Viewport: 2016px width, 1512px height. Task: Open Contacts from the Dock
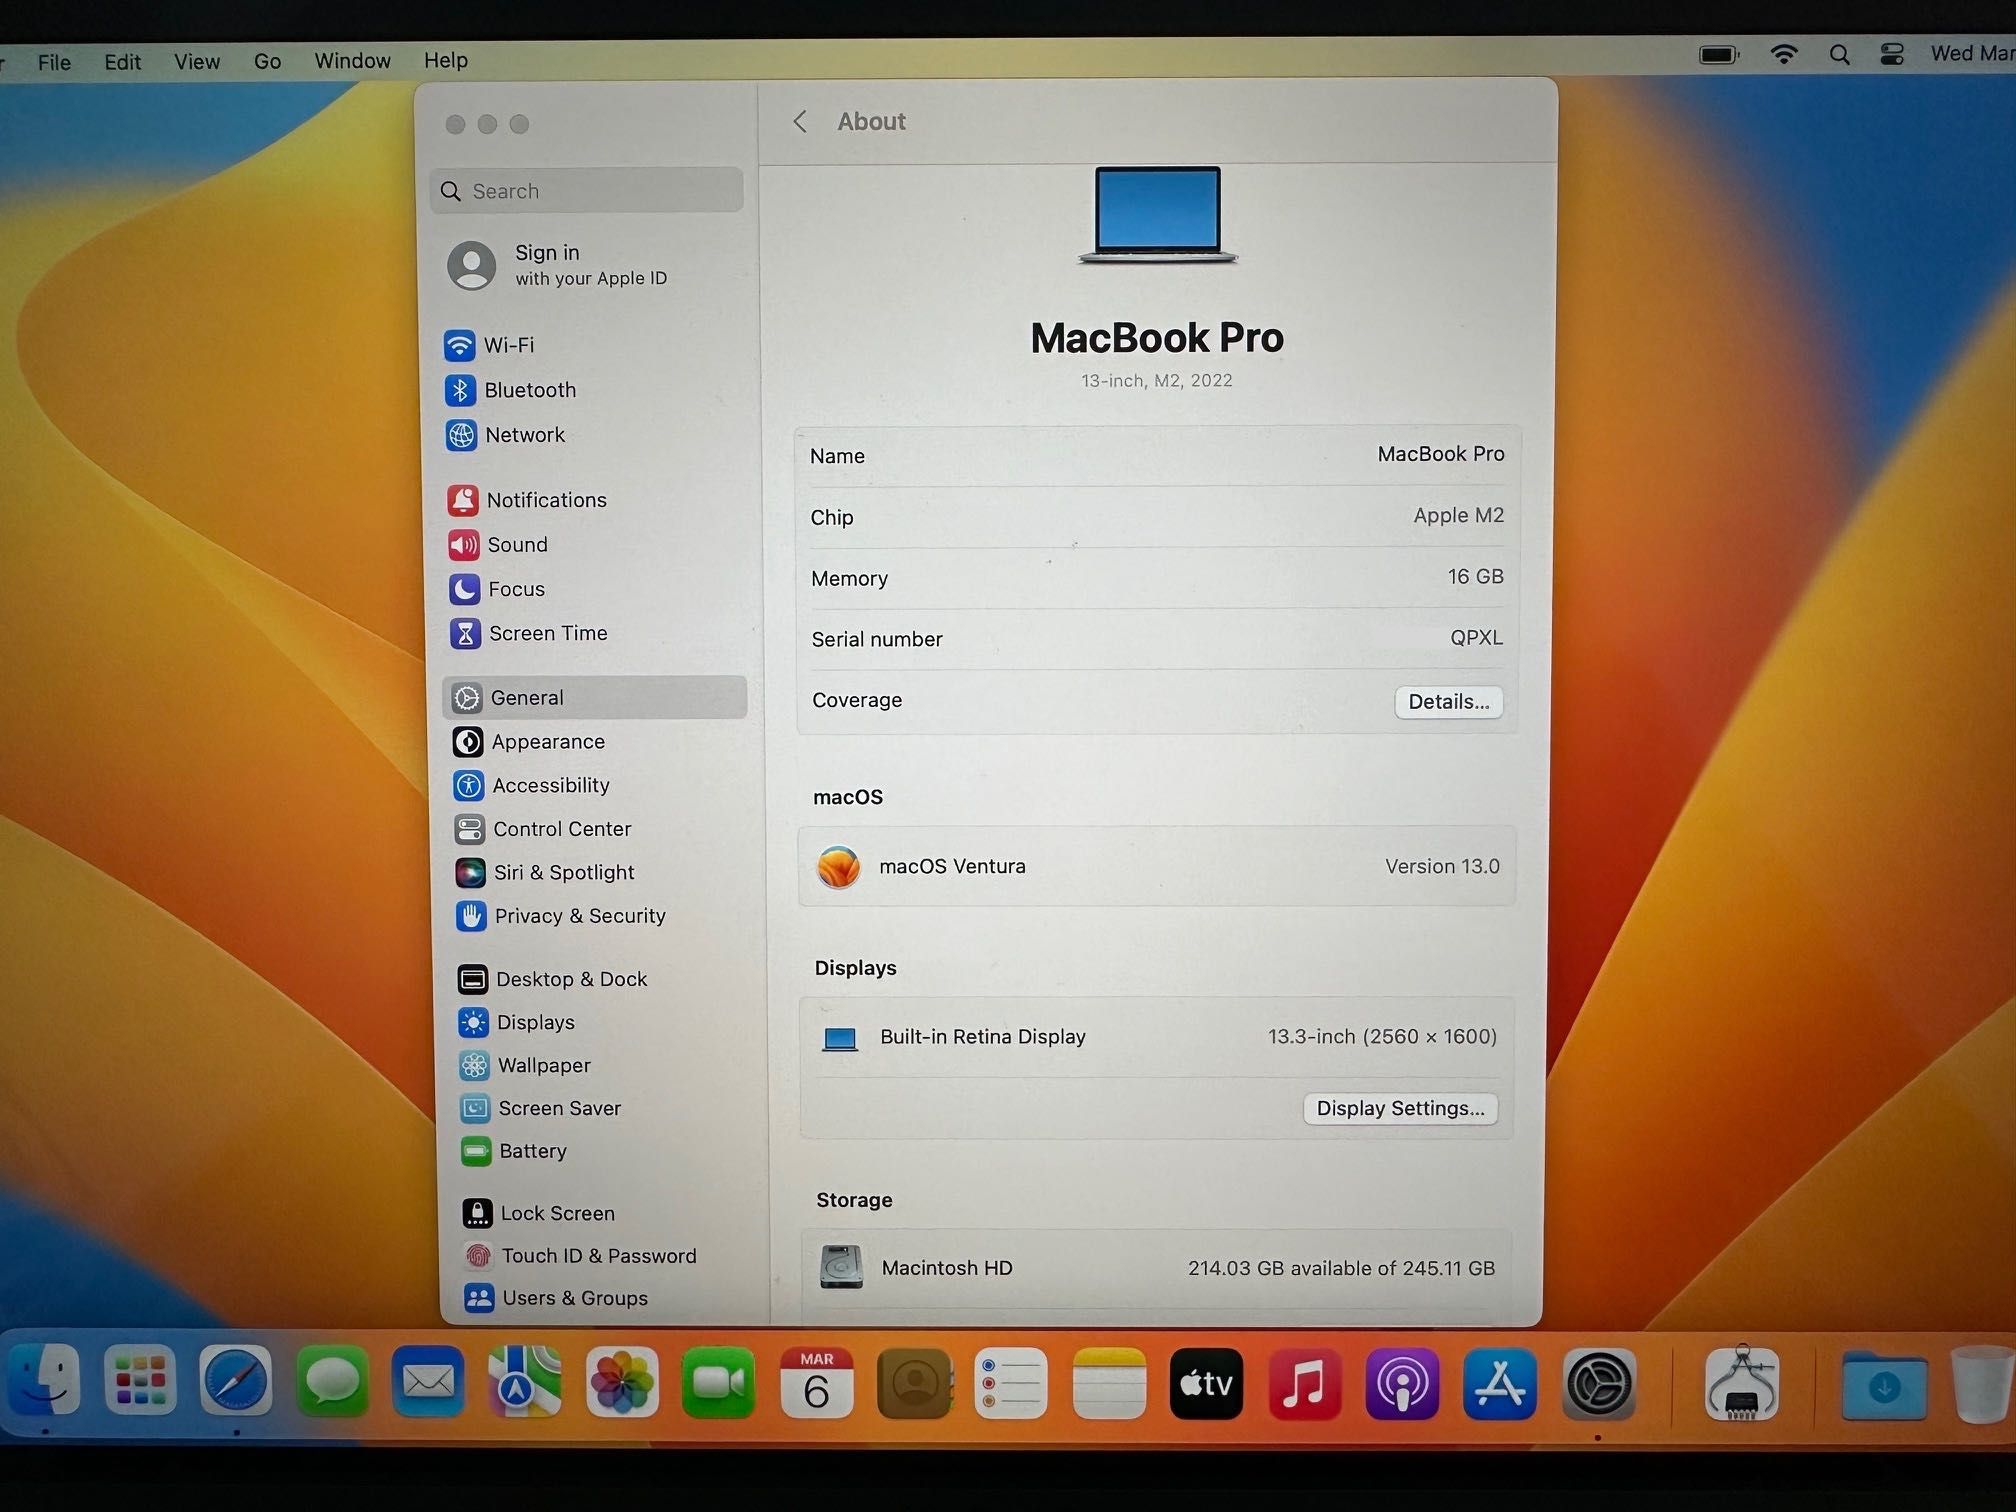(914, 1383)
